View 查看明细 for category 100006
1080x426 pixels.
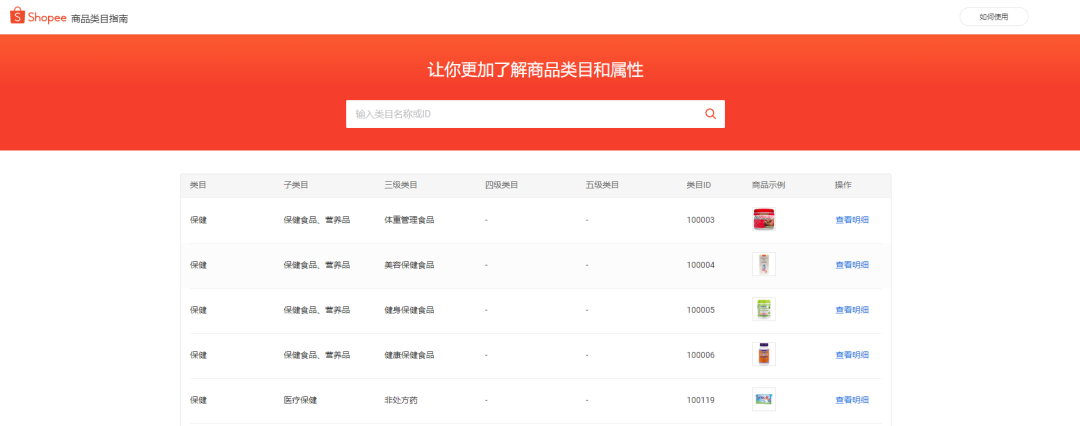(851, 355)
